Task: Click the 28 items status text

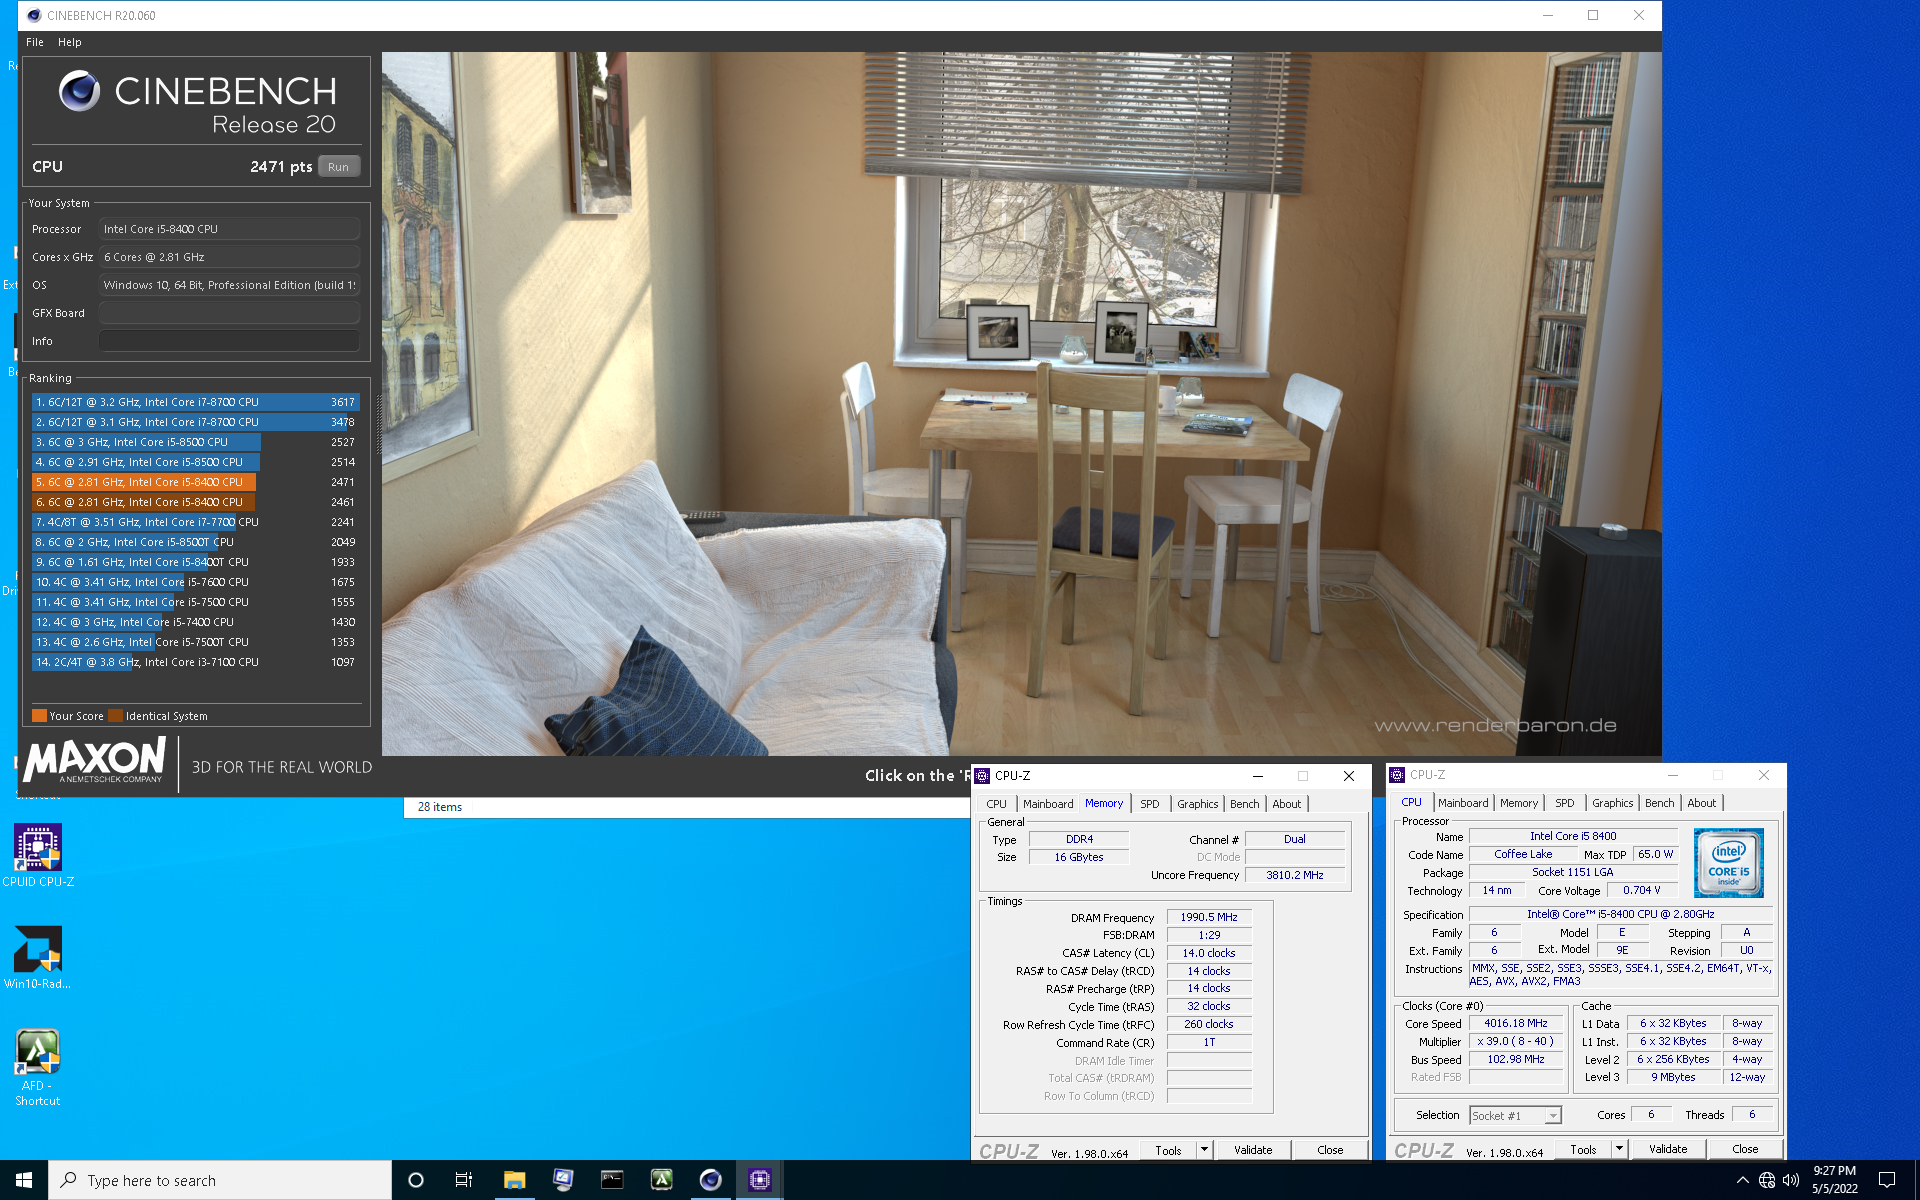Action: [440, 807]
